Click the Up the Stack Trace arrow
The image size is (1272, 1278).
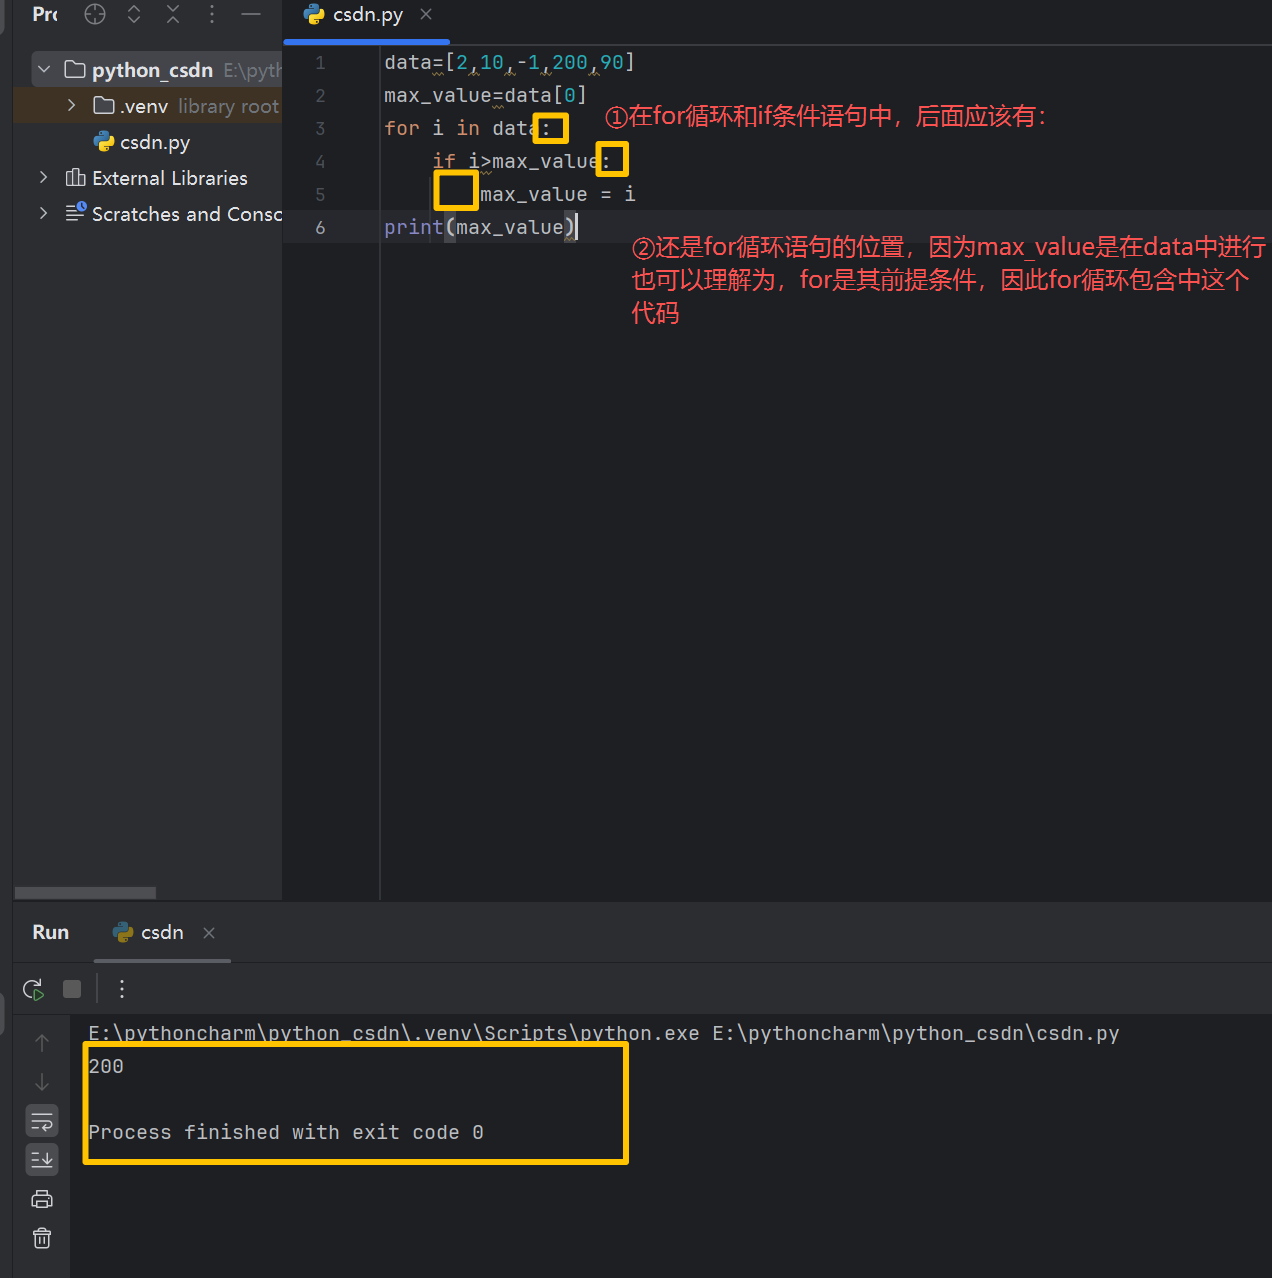coord(42,1043)
